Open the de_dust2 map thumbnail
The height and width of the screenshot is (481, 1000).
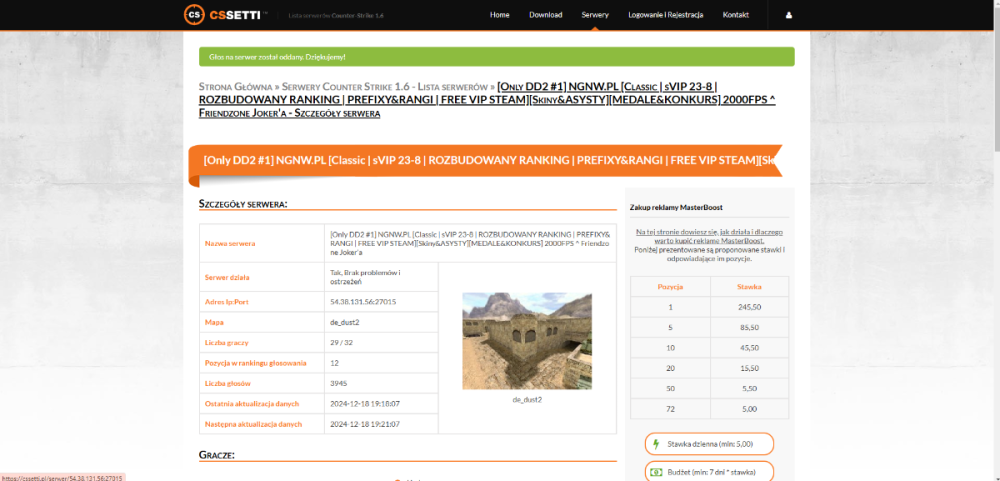tap(527, 341)
